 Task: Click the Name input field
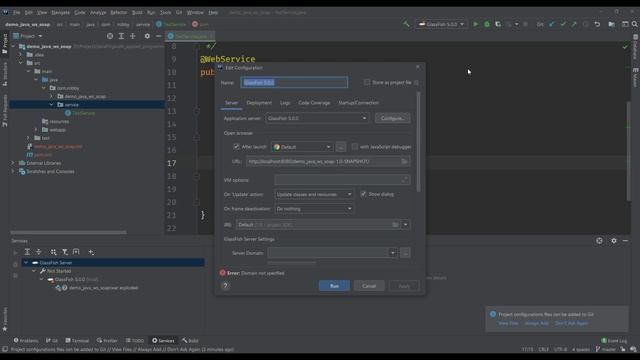294,82
